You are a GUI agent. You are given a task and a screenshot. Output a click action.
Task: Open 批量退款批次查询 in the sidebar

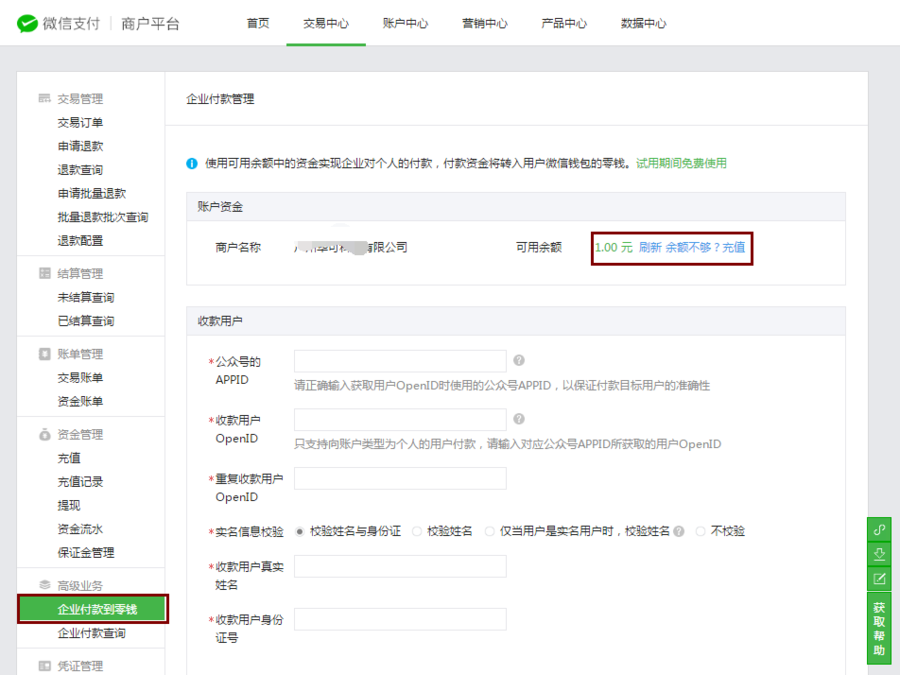(103, 217)
